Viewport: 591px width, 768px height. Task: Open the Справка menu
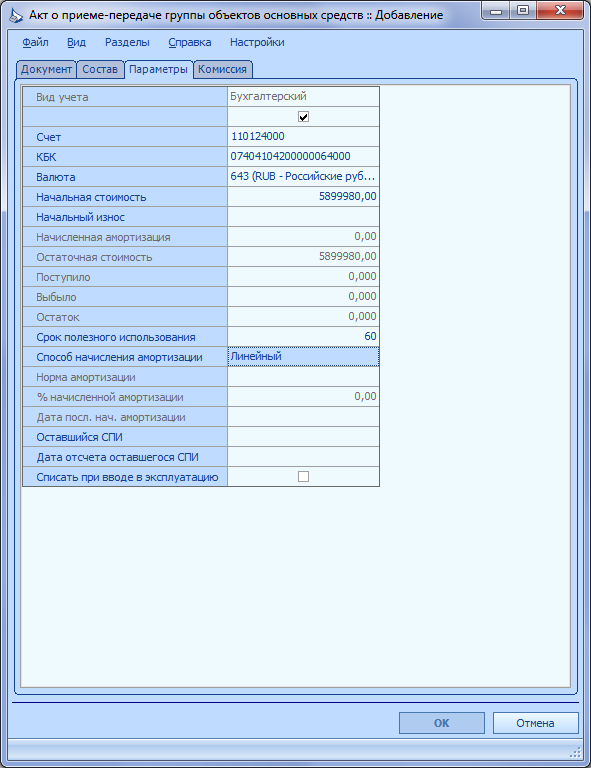point(190,42)
